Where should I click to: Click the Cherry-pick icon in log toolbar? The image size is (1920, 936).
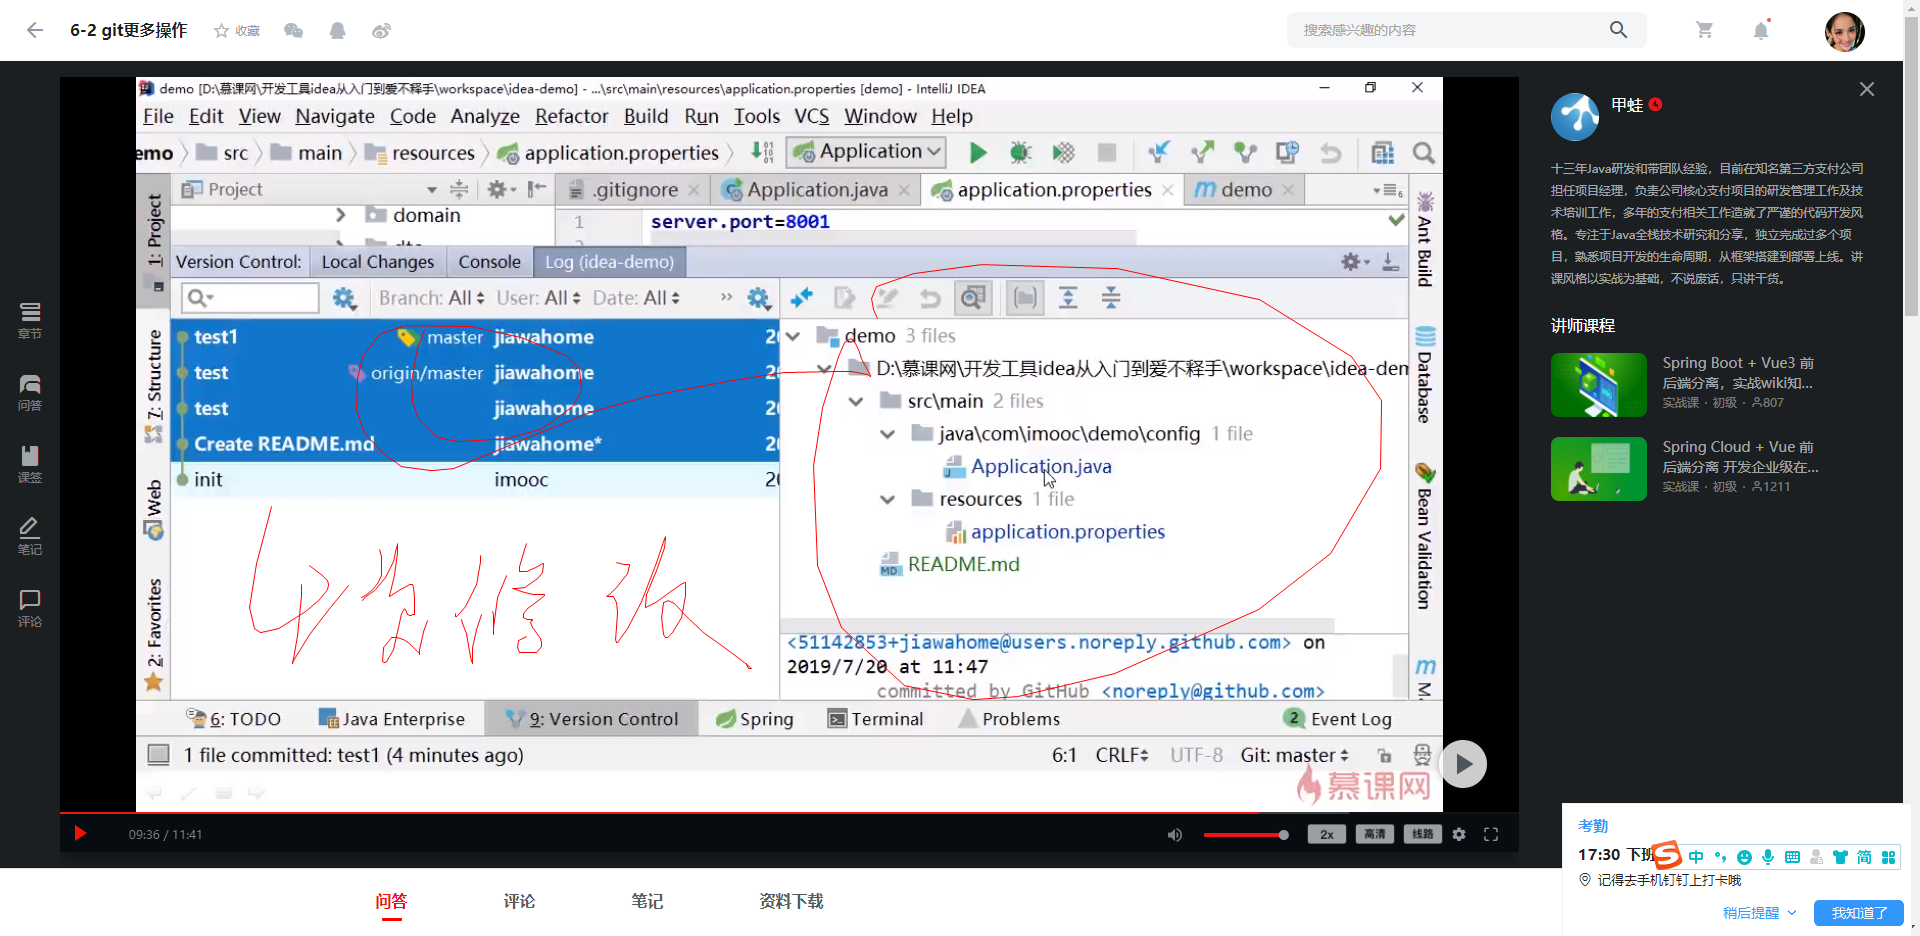801,298
